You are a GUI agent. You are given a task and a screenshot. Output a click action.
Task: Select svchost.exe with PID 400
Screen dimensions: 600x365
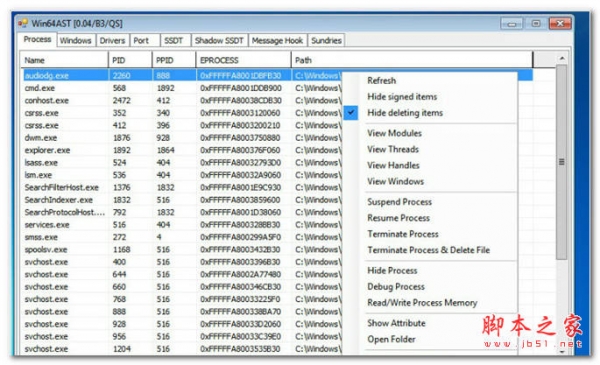[182, 262]
